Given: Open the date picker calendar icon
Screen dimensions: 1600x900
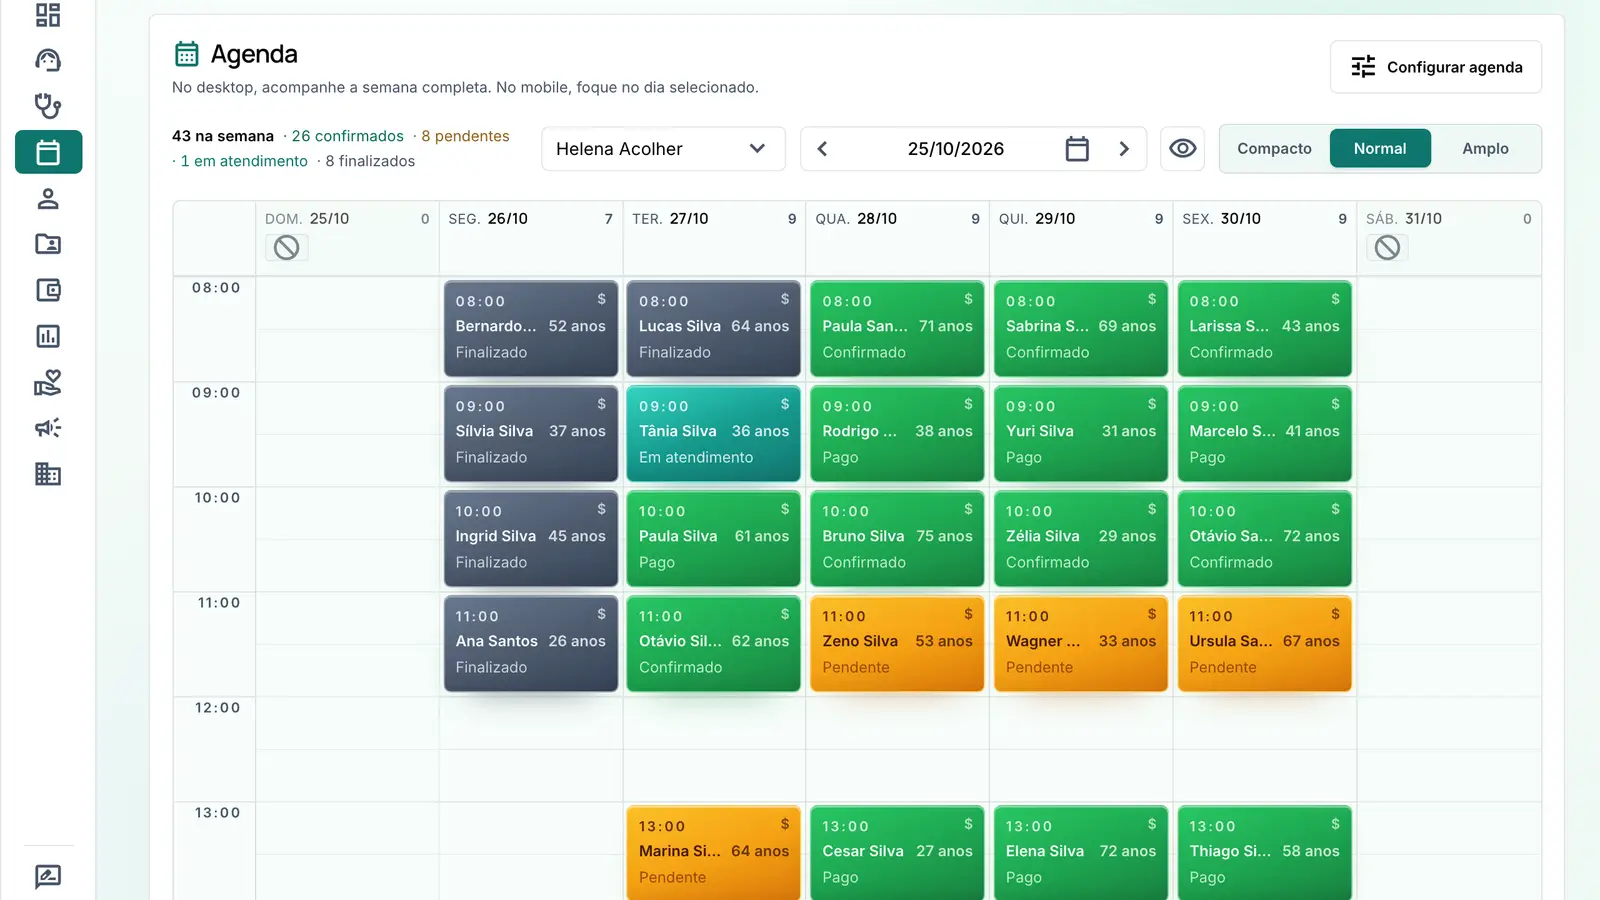Looking at the screenshot, I should [1077, 149].
